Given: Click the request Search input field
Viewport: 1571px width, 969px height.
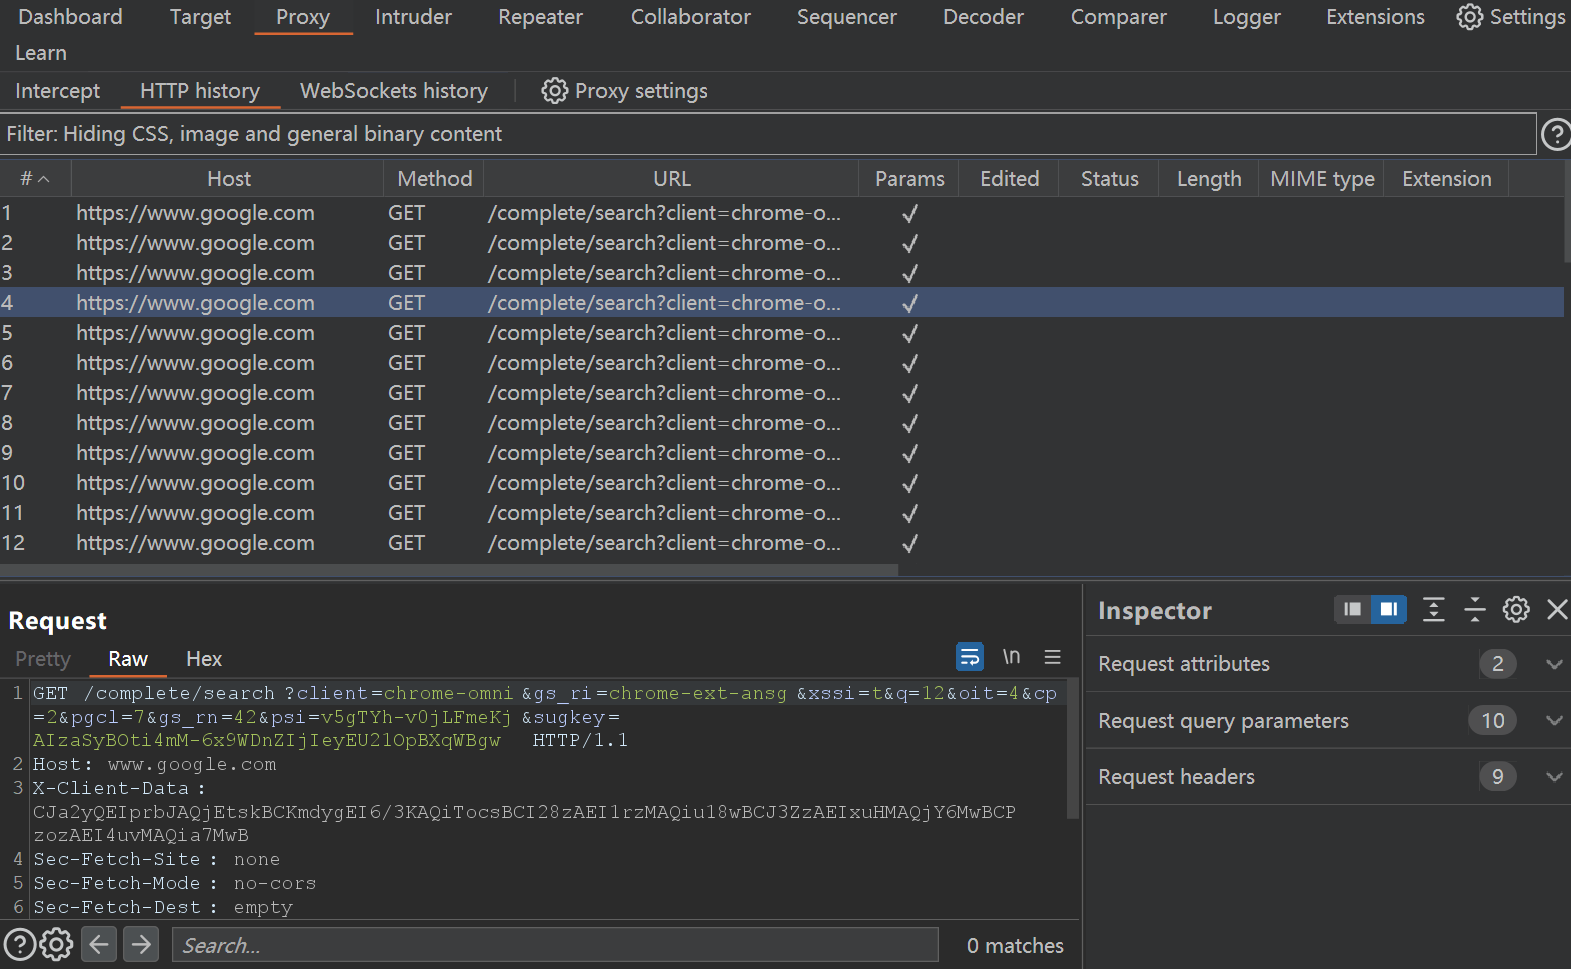Looking at the screenshot, I should (x=555, y=945).
